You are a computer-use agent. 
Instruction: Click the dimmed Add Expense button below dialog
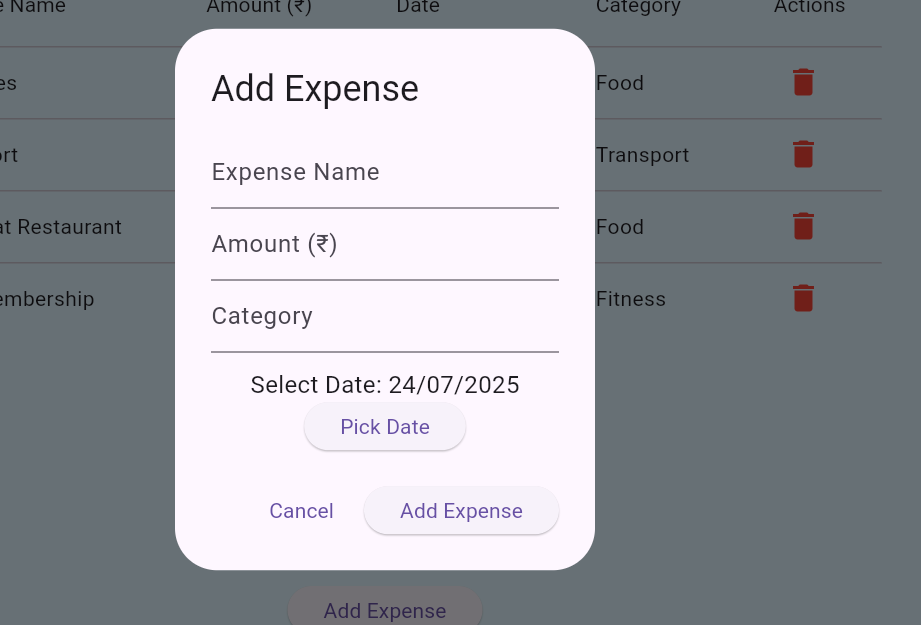[x=385, y=610]
